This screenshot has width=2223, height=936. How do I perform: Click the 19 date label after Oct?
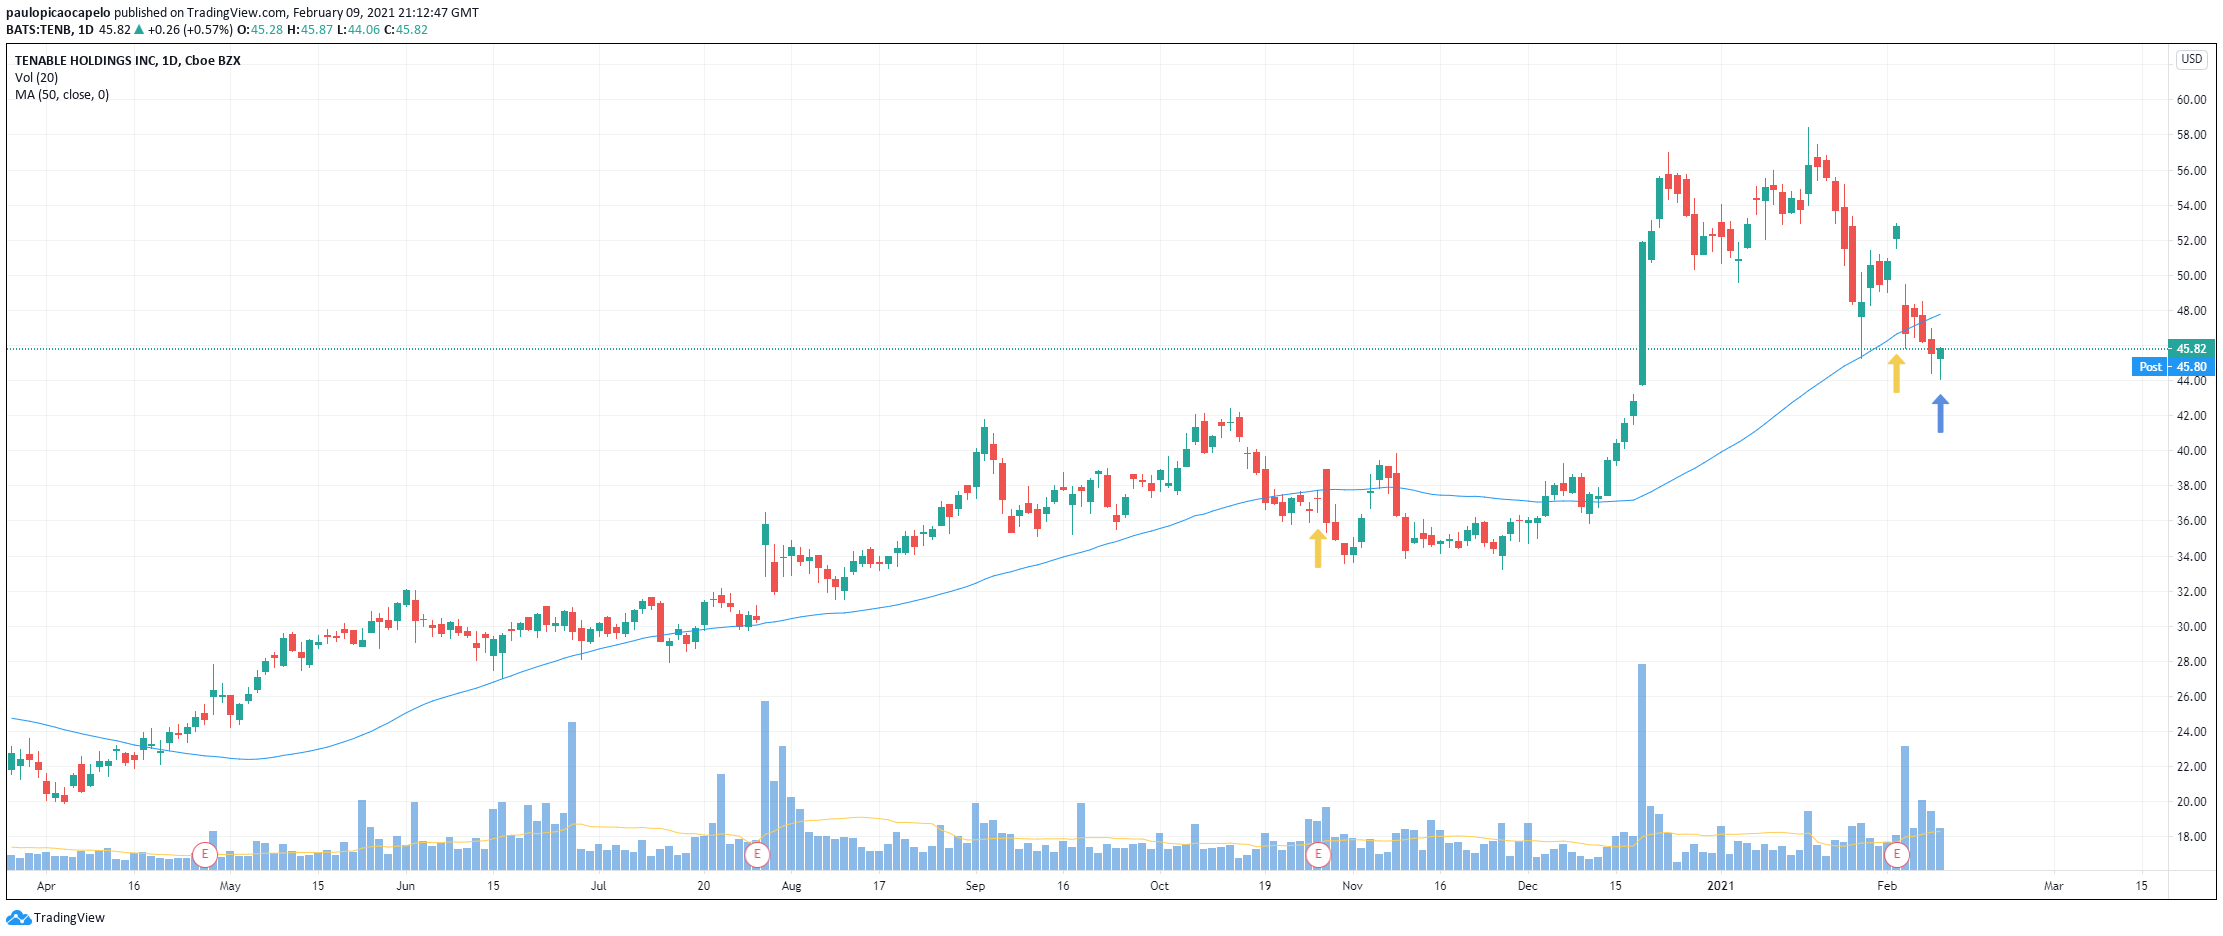1264,886
